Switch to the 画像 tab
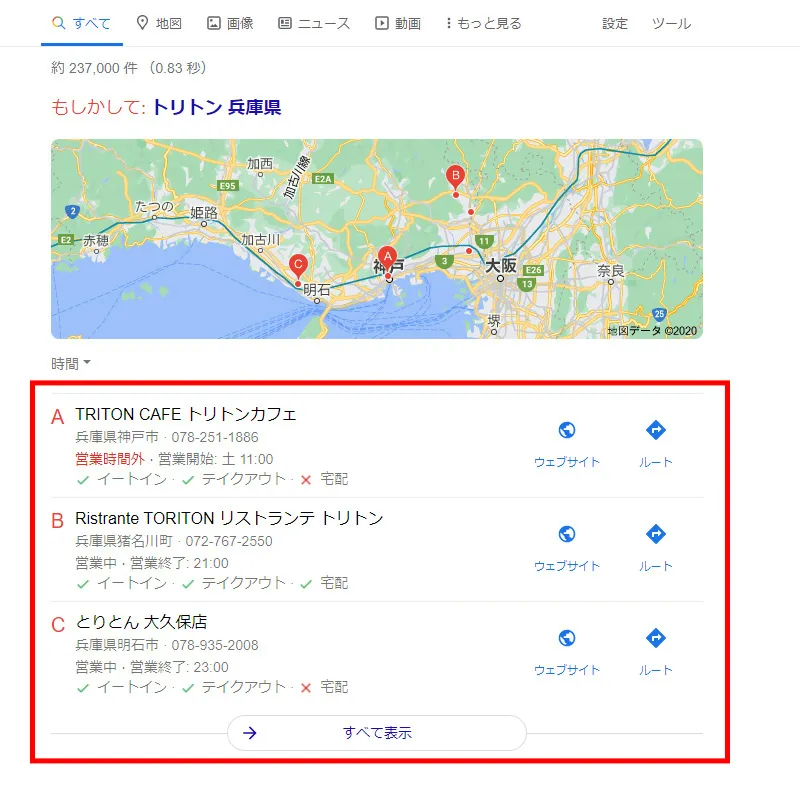 (230, 23)
